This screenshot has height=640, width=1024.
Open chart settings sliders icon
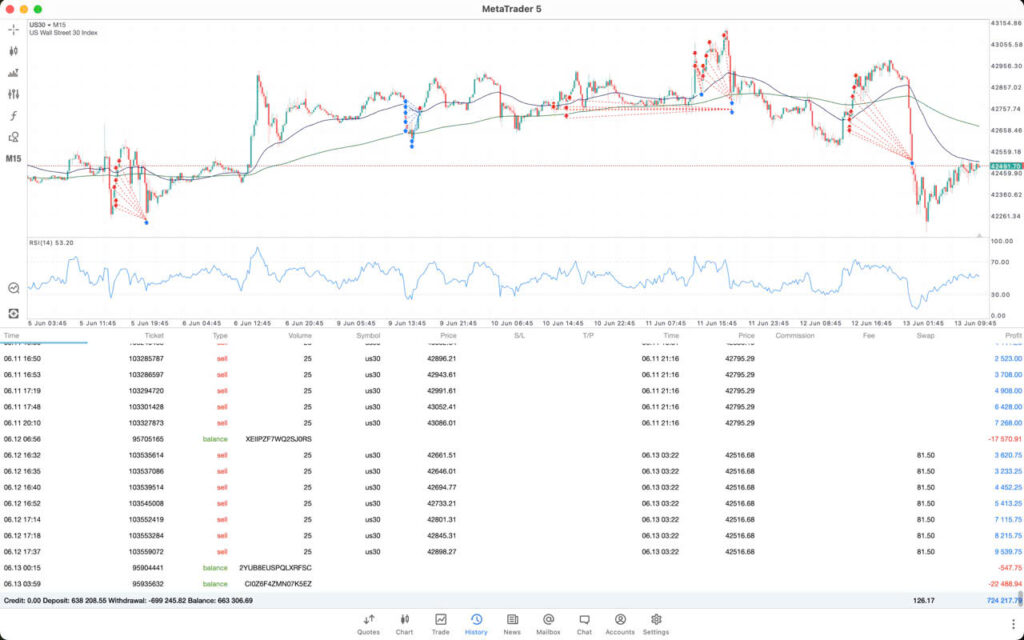pos(13,95)
